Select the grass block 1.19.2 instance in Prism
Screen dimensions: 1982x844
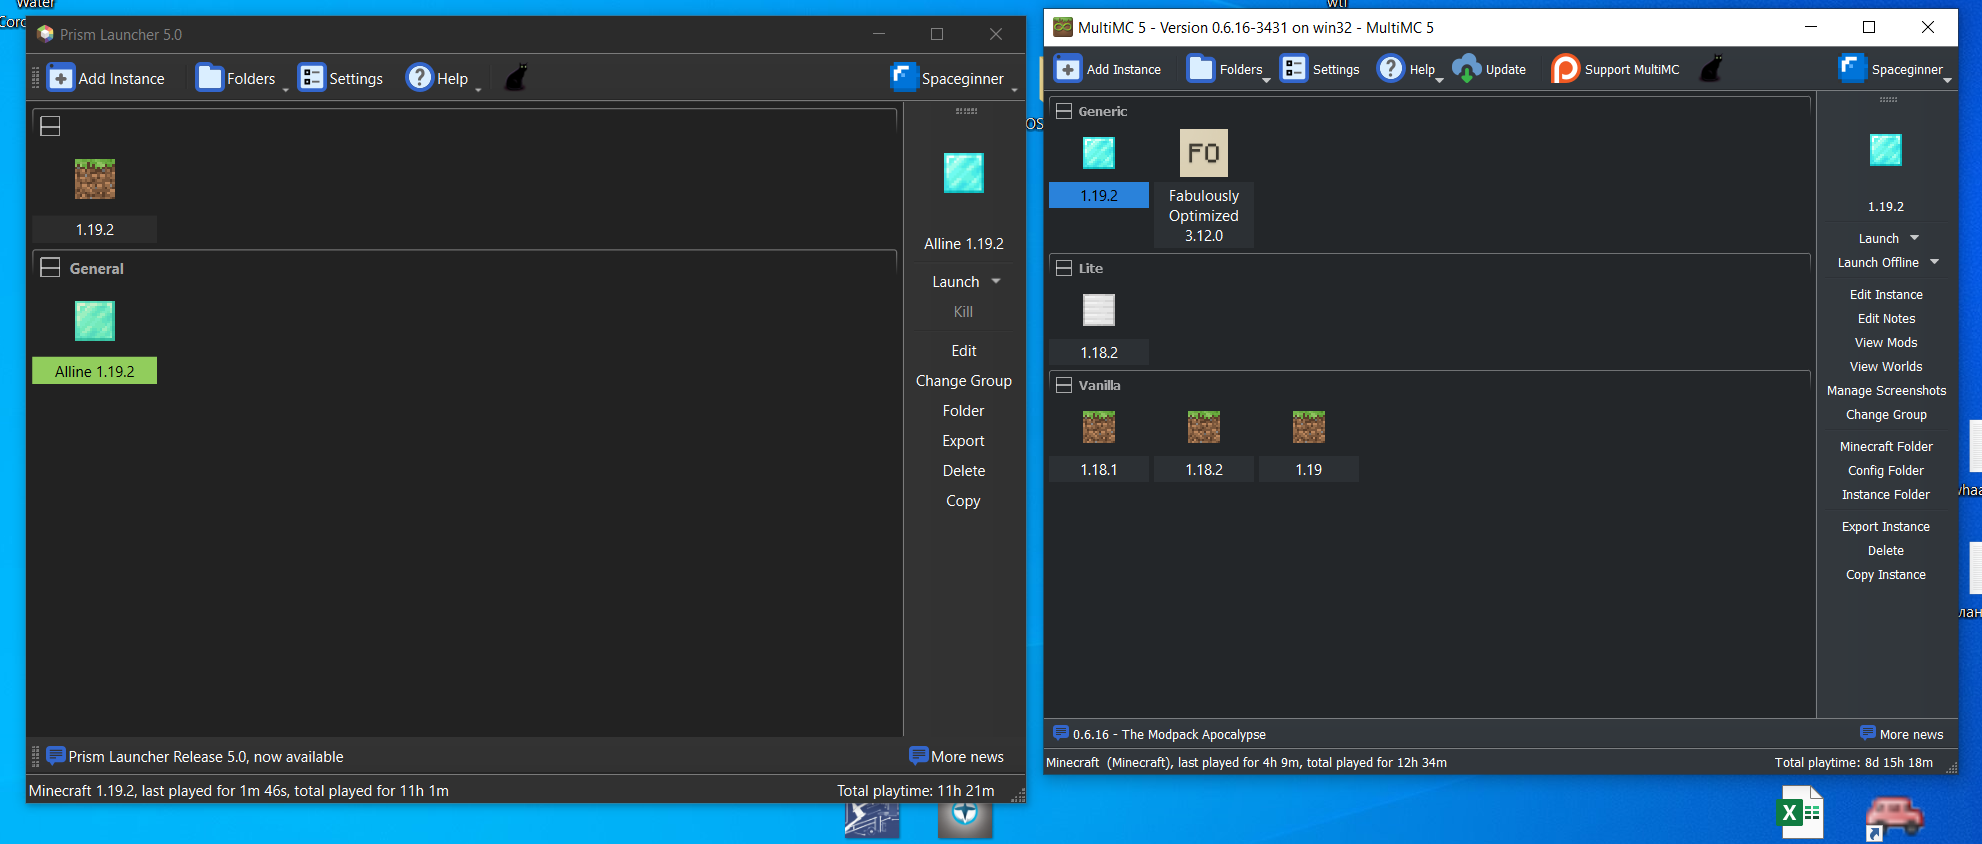pos(95,179)
